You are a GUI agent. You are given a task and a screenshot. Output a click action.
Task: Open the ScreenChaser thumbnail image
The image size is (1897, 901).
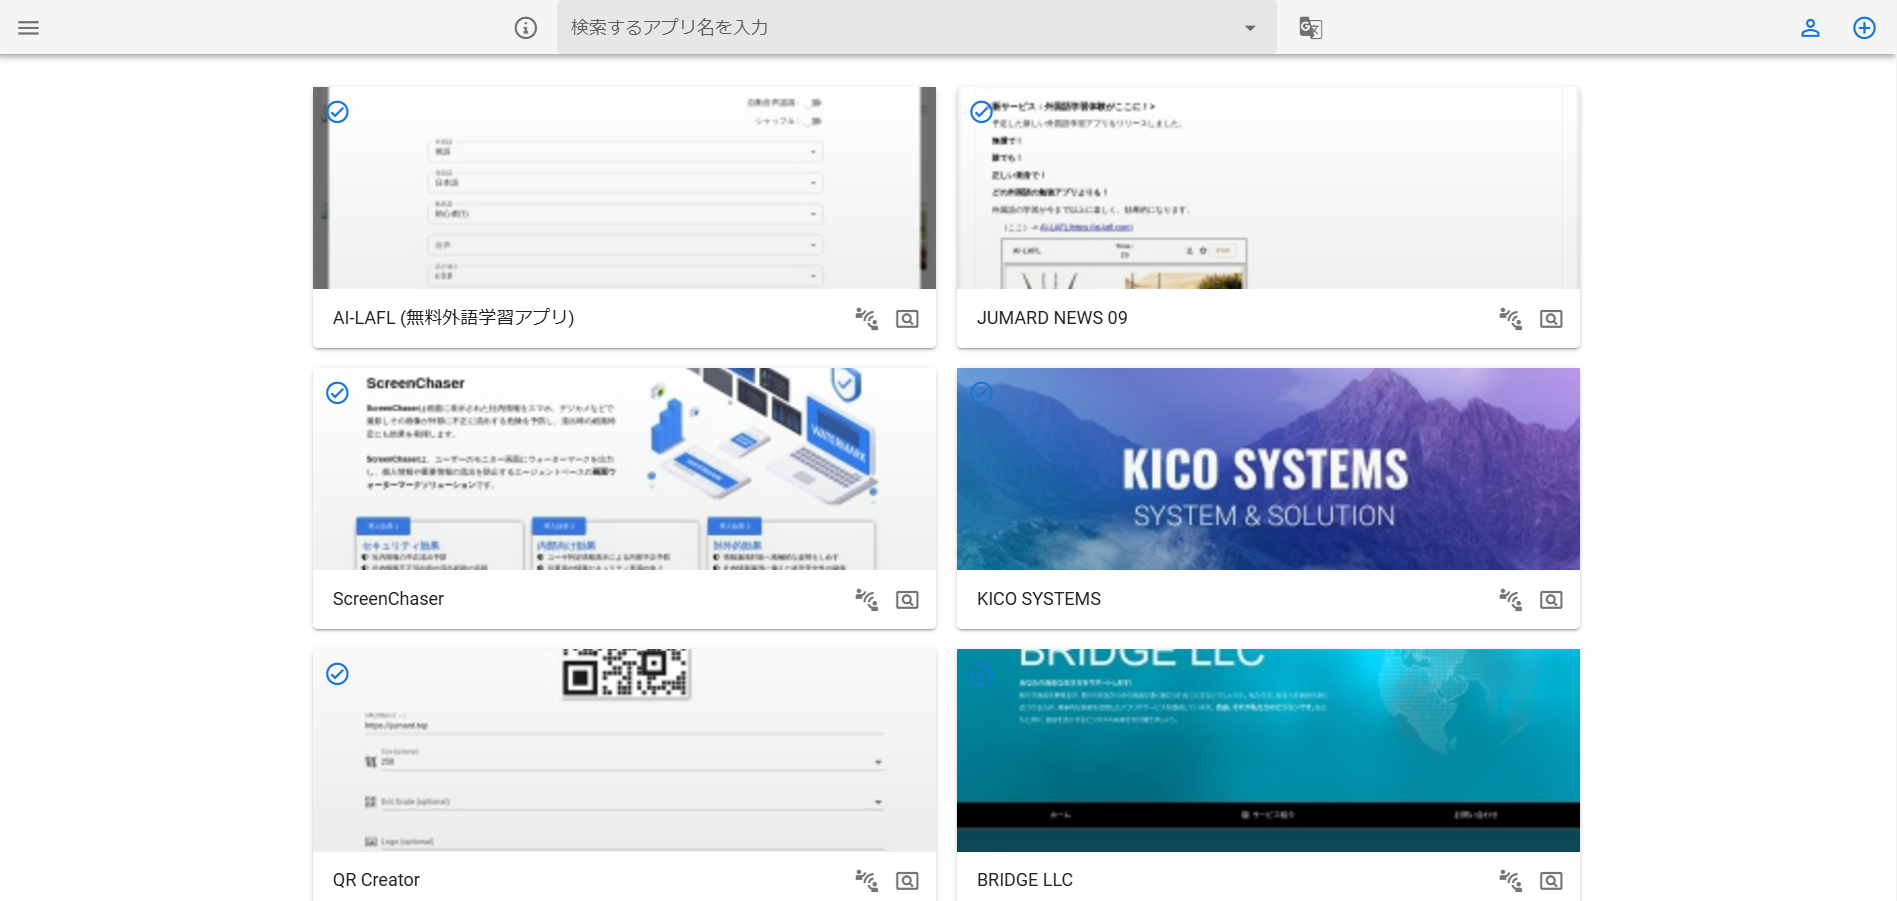point(624,469)
